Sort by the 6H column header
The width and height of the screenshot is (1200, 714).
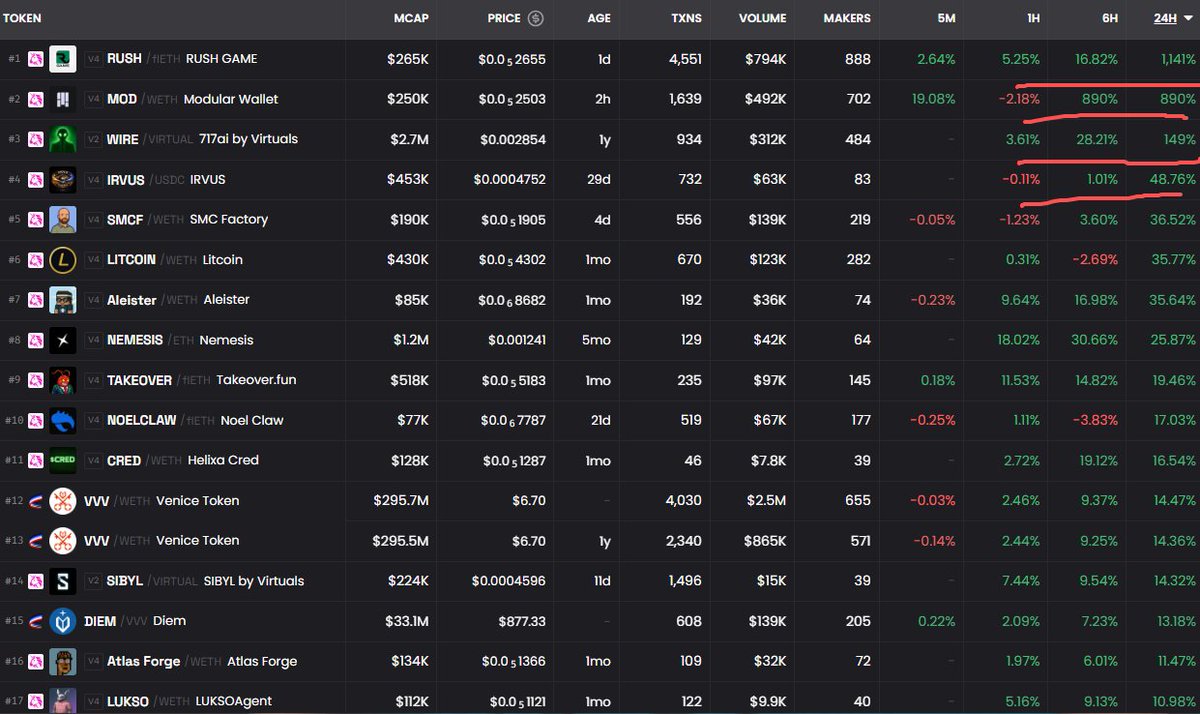(x=1108, y=18)
